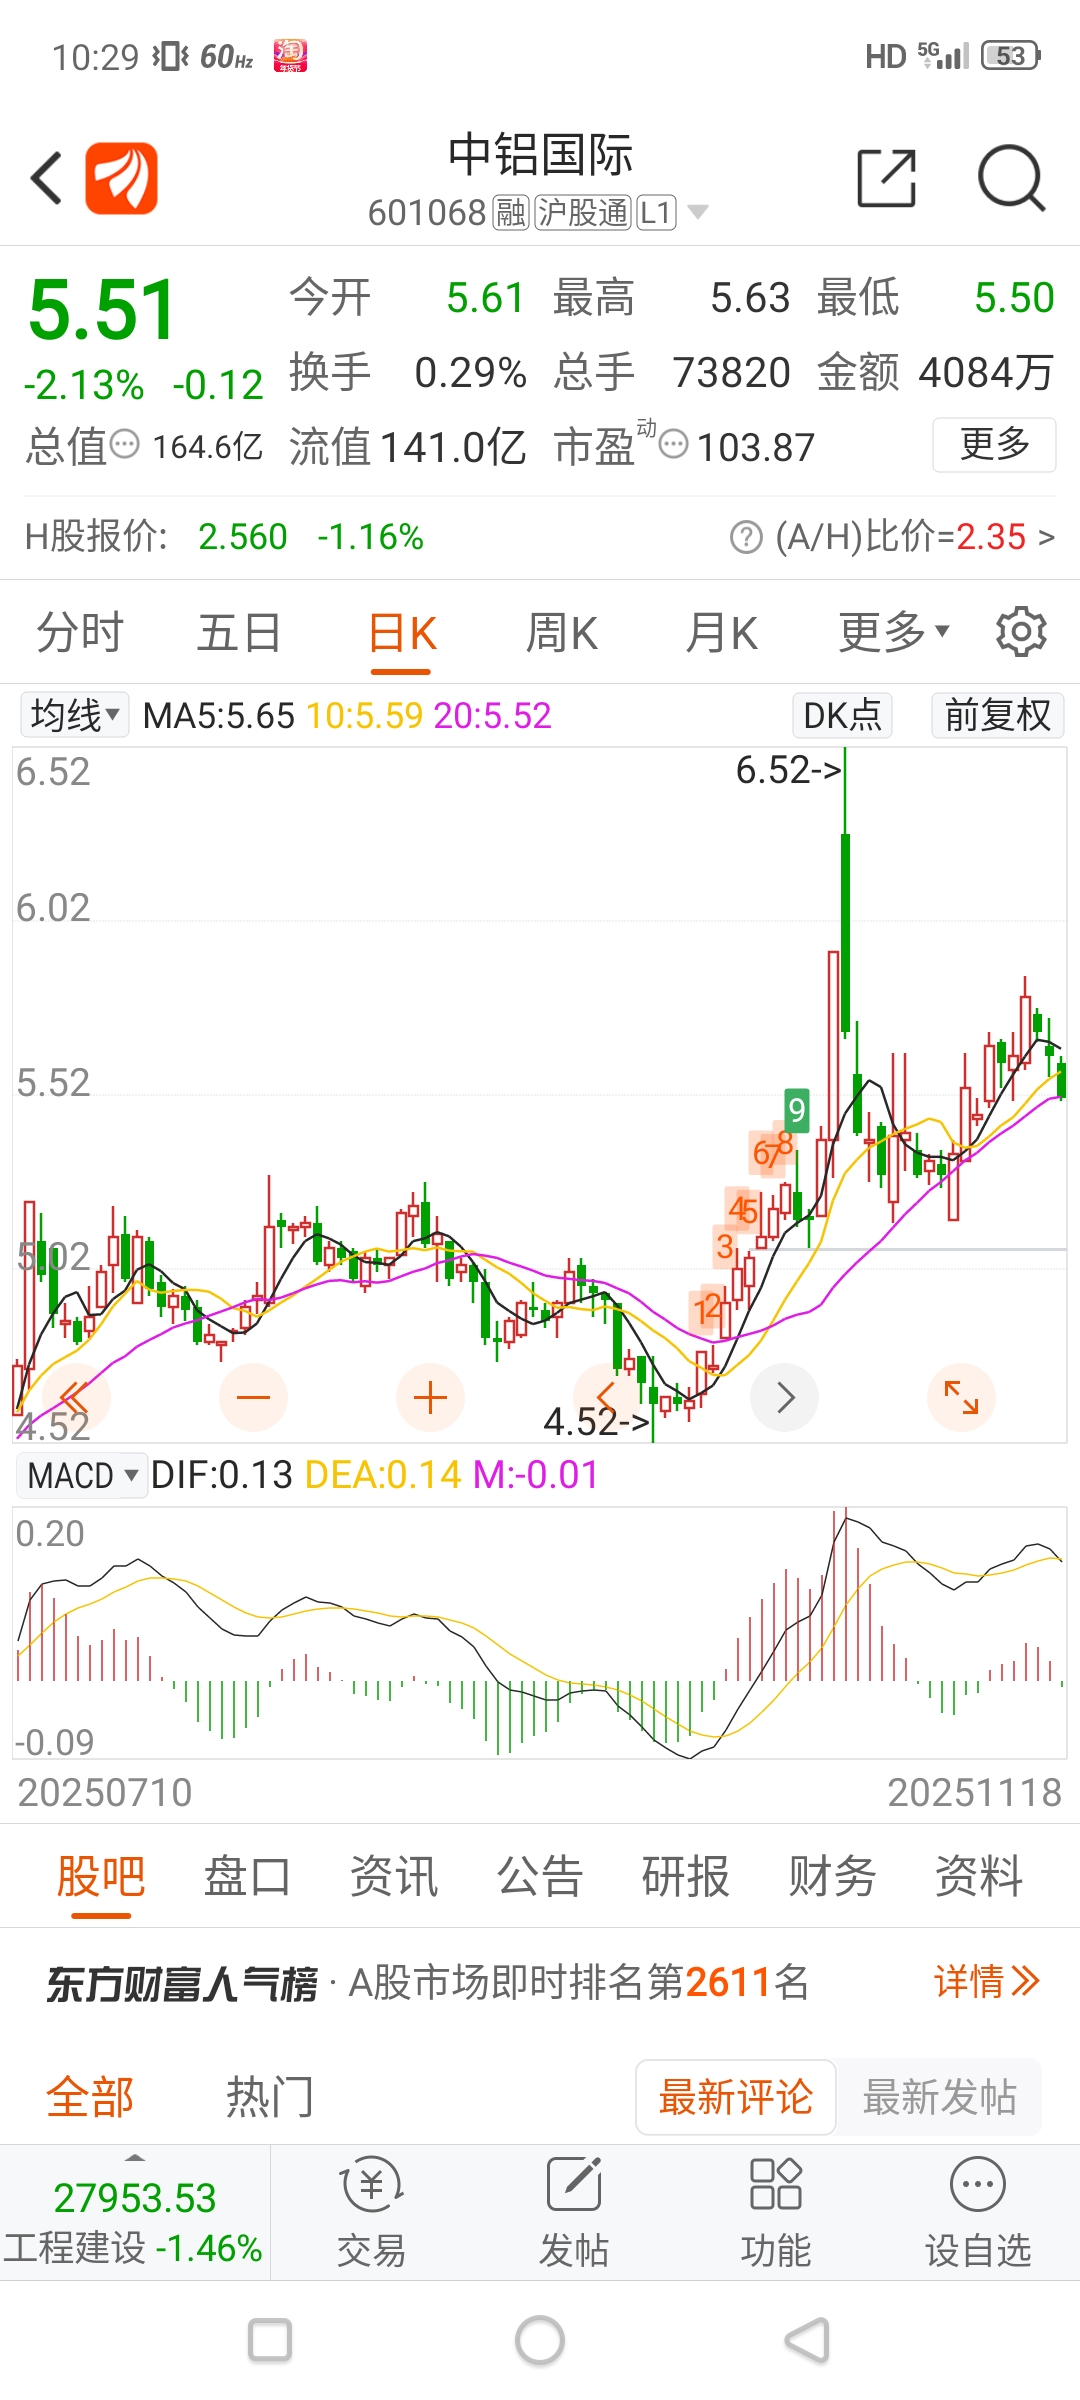Image resolution: width=1080 pixels, height=2400 pixels.
Task: Open the search magnifier icon
Action: point(1011,178)
